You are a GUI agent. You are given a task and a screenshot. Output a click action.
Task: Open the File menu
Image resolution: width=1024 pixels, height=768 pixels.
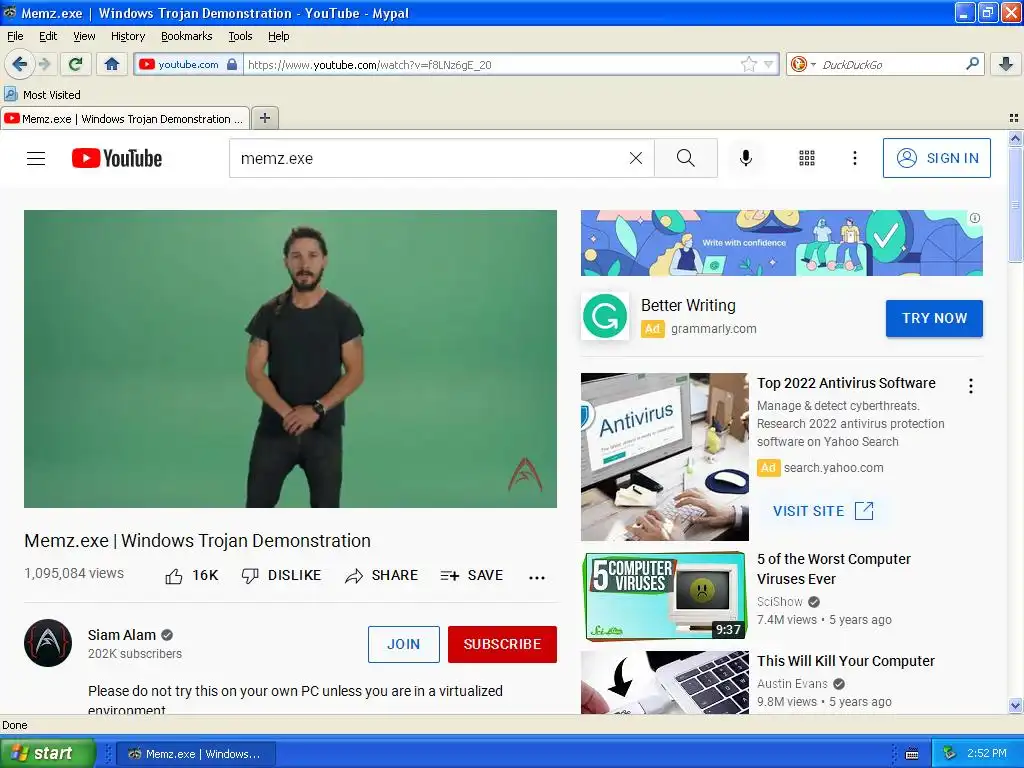tap(15, 36)
